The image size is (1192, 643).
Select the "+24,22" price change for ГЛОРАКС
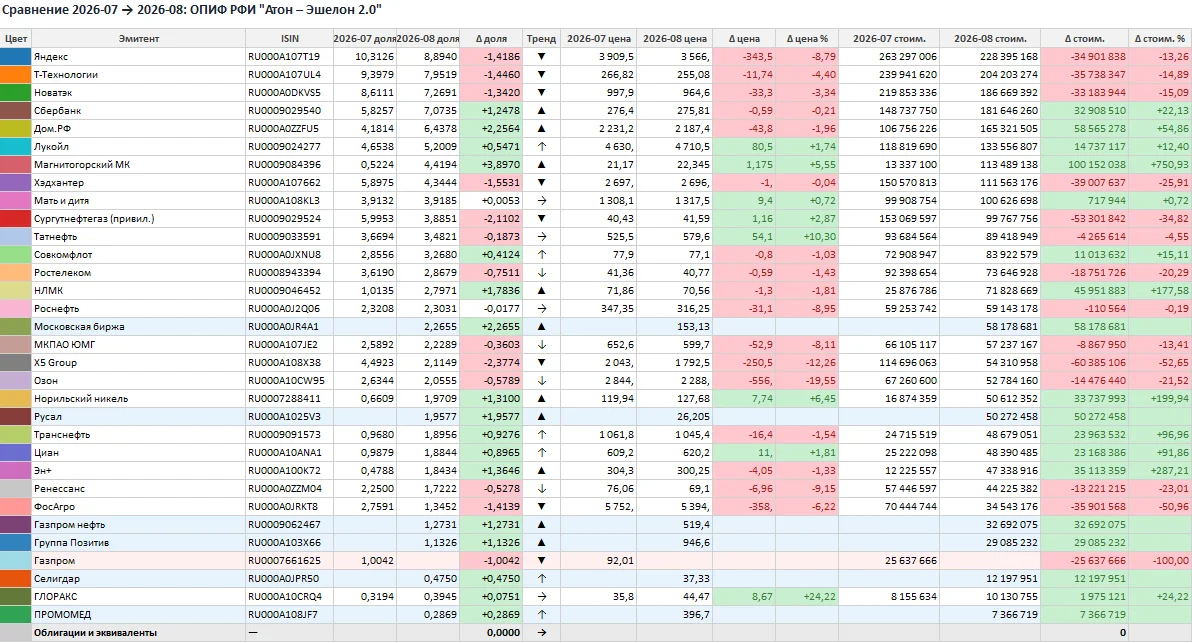coord(820,597)
